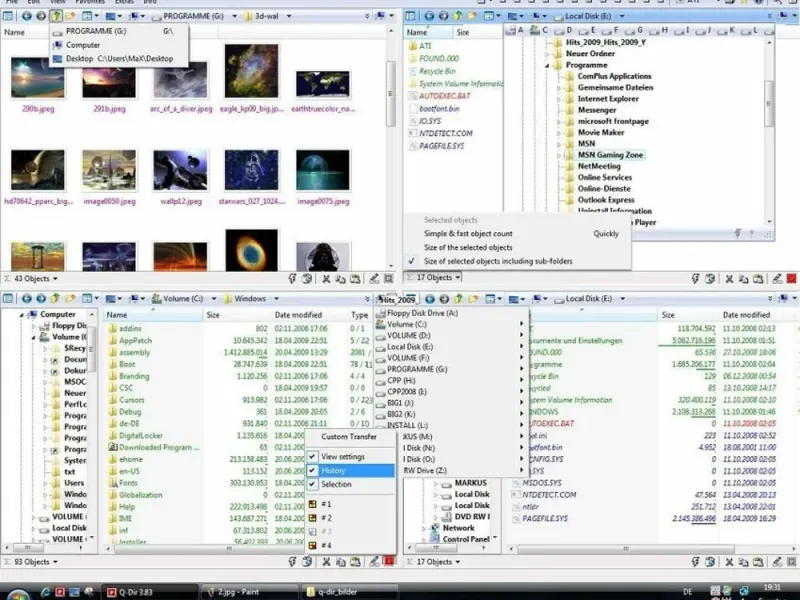Image resolution: width=800 pixels, height=600 pixels.
Task: Uncheck the View settings option
Action: tap(342, 456)
